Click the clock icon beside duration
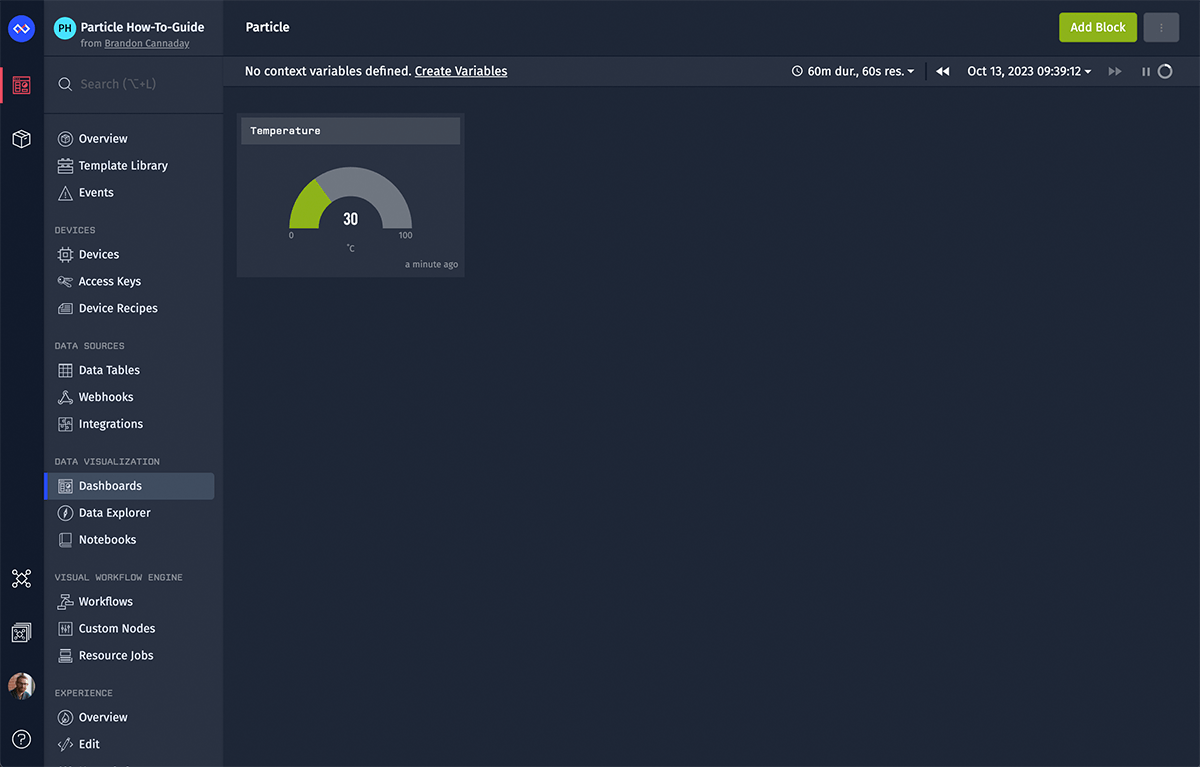The image size is (1200, 767). (797, 72)
